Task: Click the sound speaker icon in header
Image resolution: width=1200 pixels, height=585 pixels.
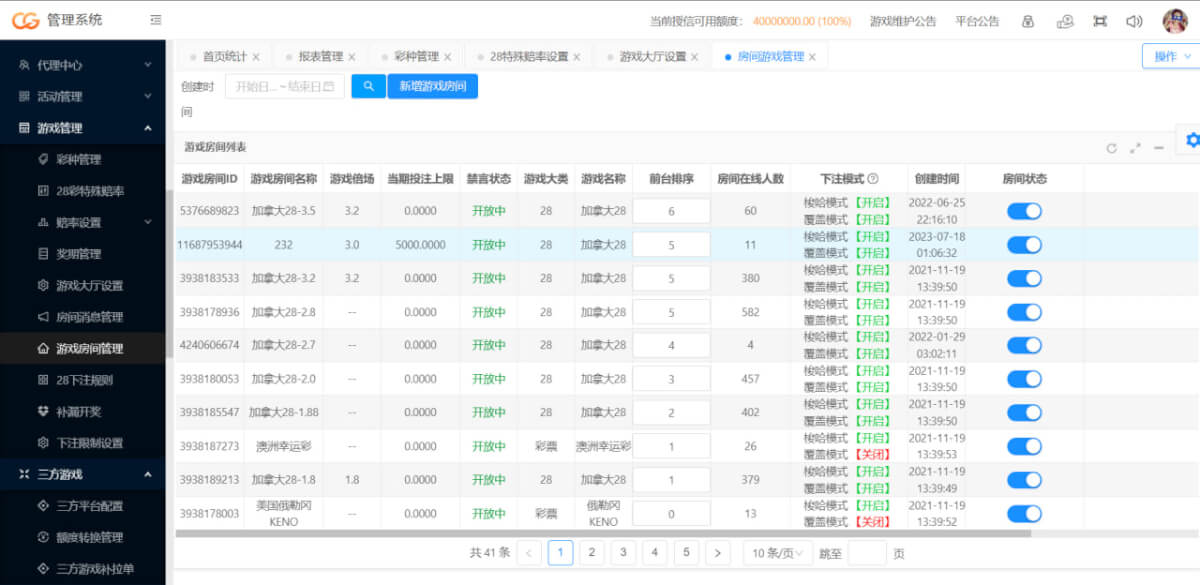Action: [x=1134, y=21]
